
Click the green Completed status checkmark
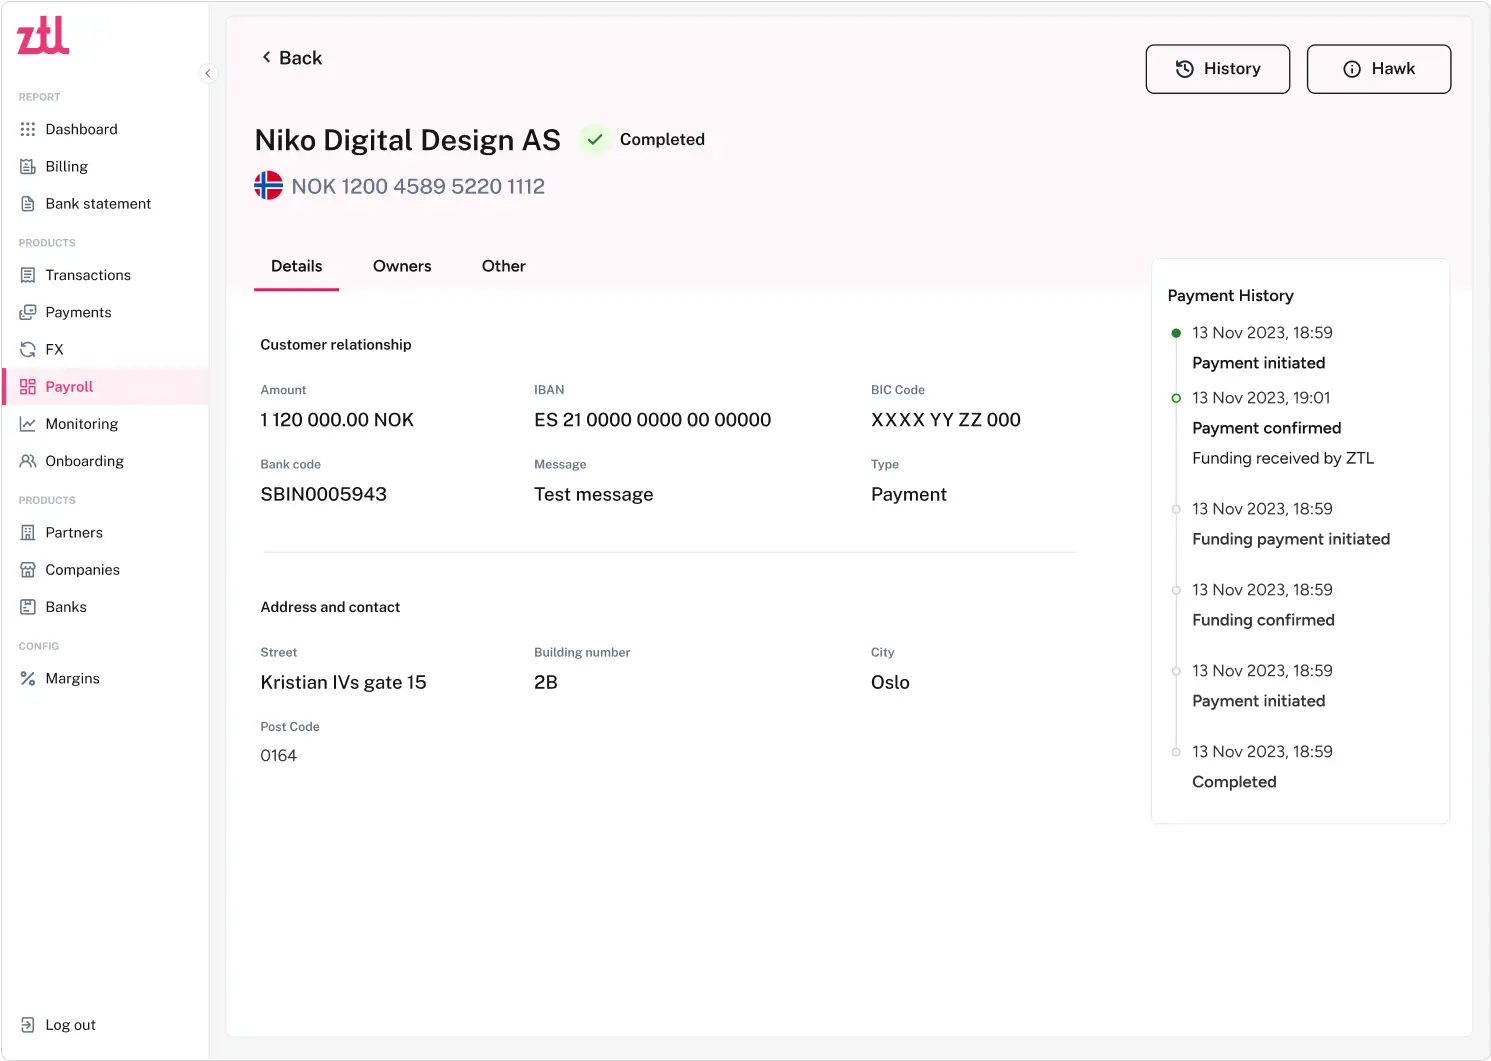(595, 140)
